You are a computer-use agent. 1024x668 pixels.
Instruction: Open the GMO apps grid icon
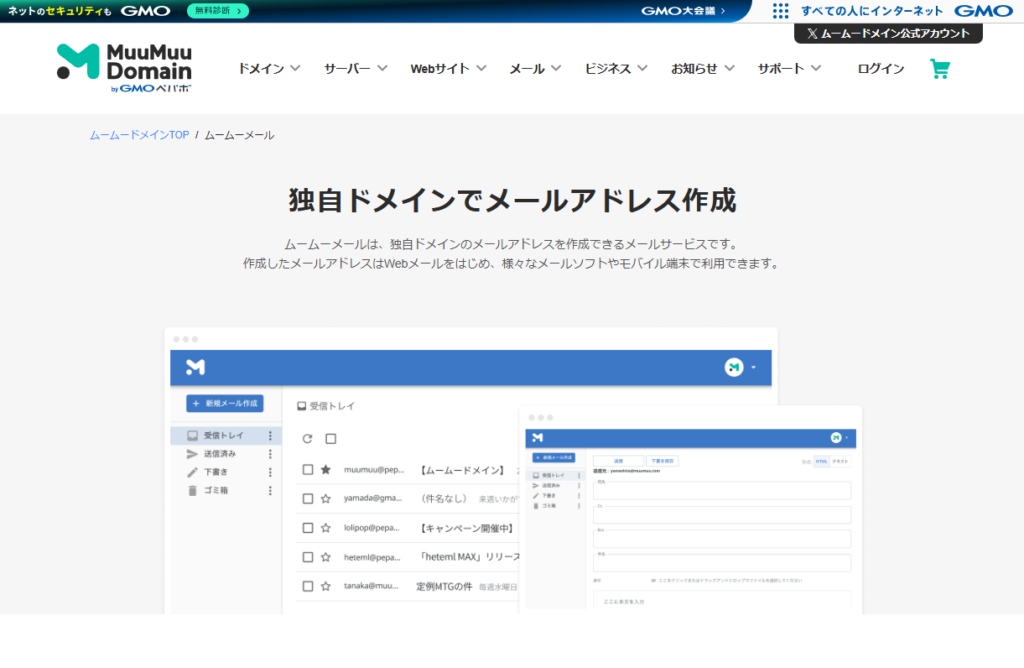(x=780, y=11)
